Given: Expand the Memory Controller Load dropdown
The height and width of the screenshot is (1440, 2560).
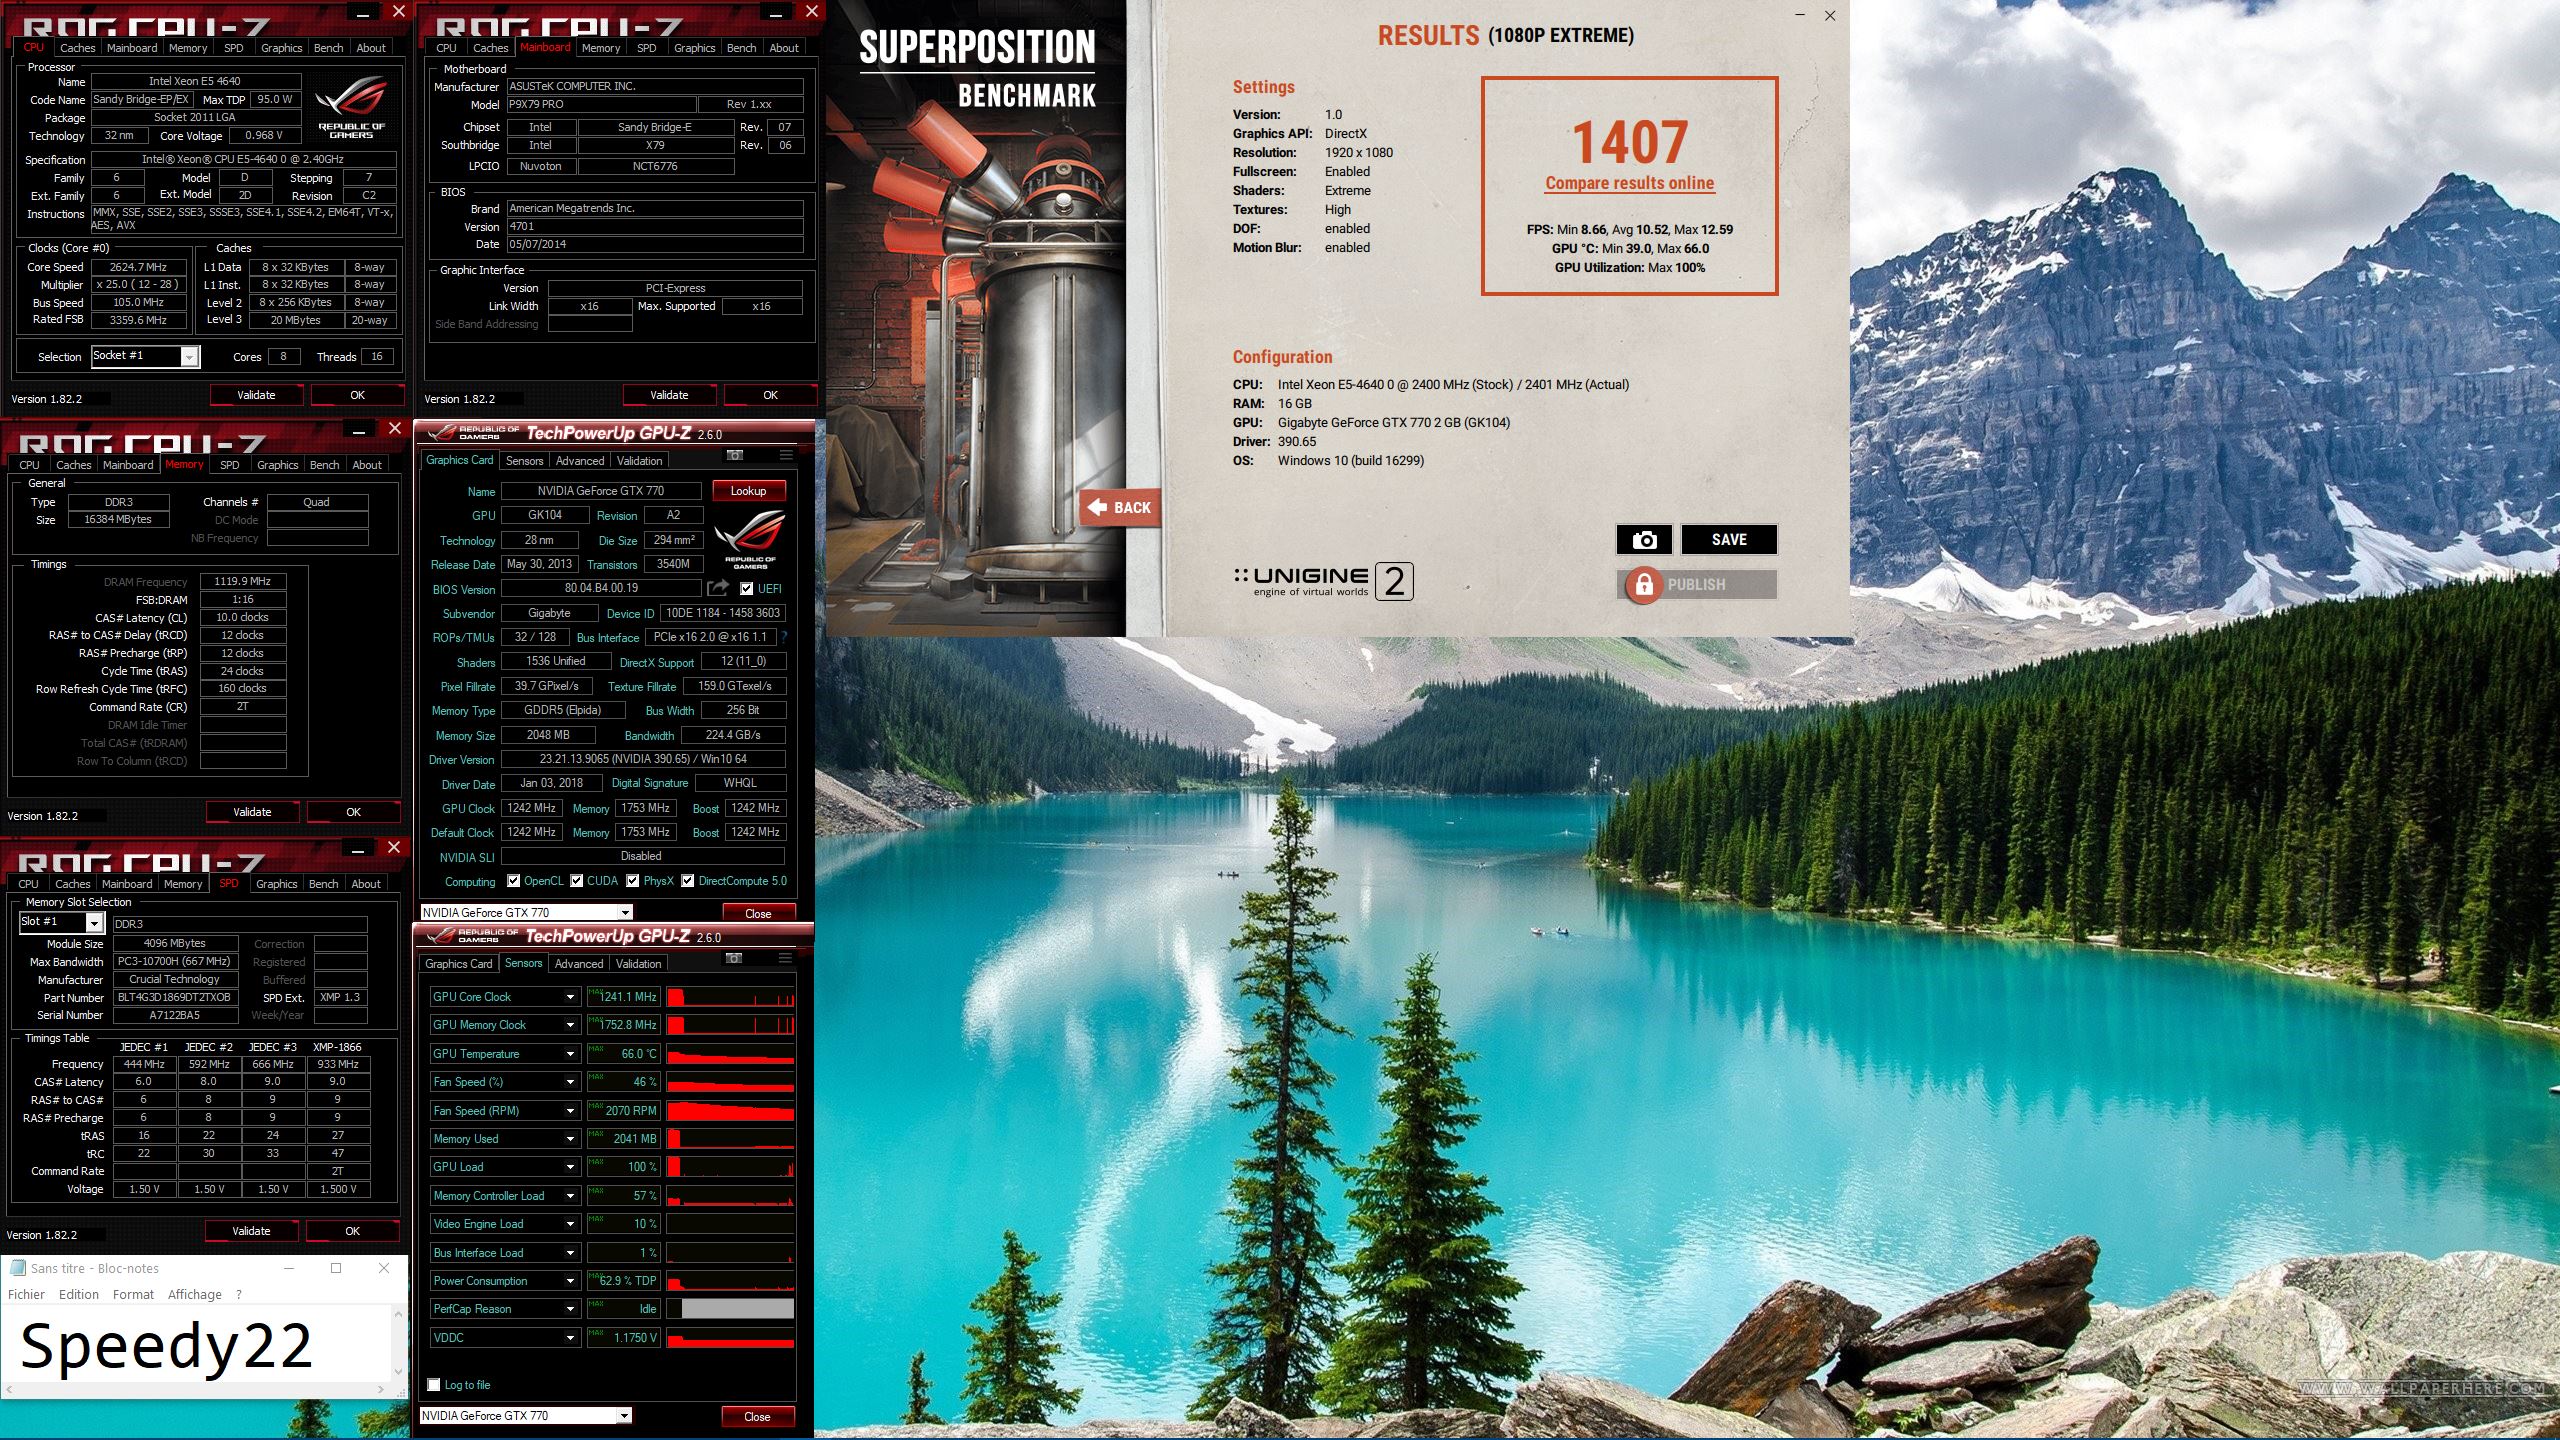Looking at the screenshot, I should 570,1196.
